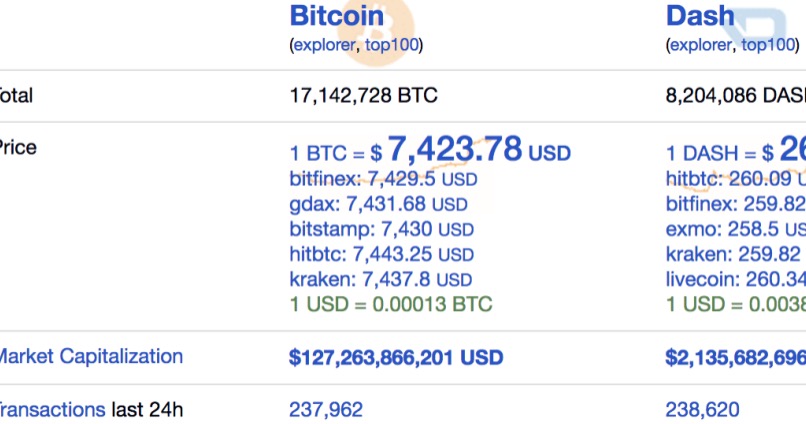
Task: Select the bitfinex 7,429.5 USD price
Action: pyautogui.click(x=383, y=179)
